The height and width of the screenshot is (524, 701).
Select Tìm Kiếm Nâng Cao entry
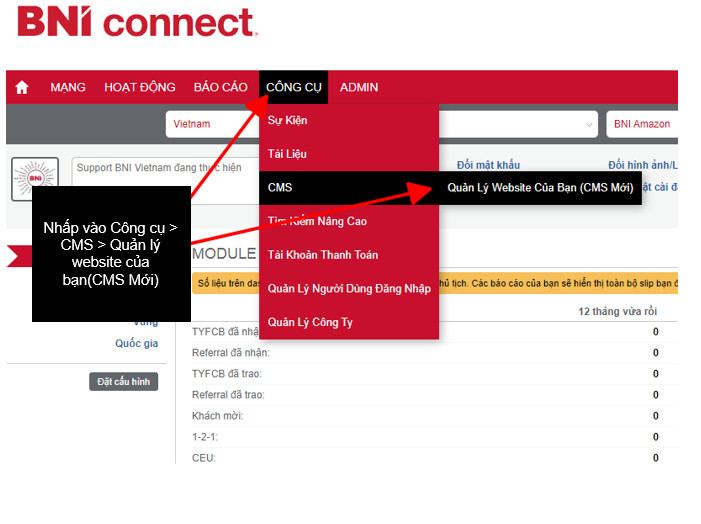(349, 221)
